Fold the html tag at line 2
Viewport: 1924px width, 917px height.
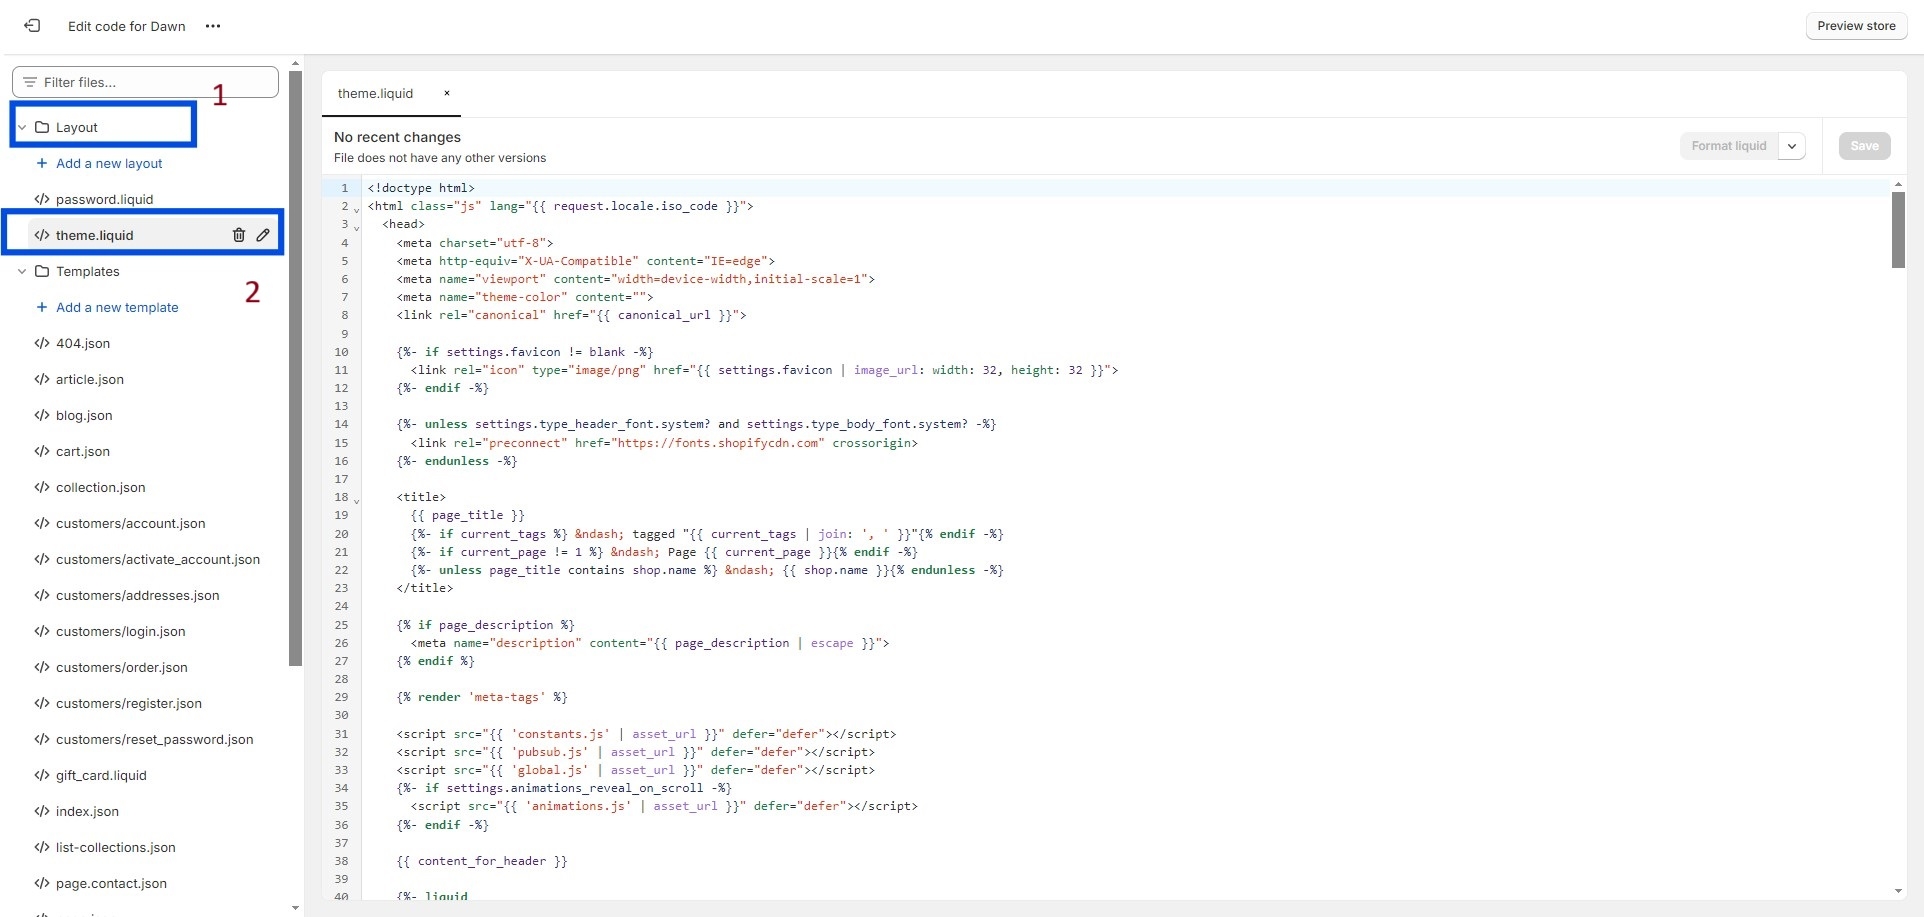[356, 208]
